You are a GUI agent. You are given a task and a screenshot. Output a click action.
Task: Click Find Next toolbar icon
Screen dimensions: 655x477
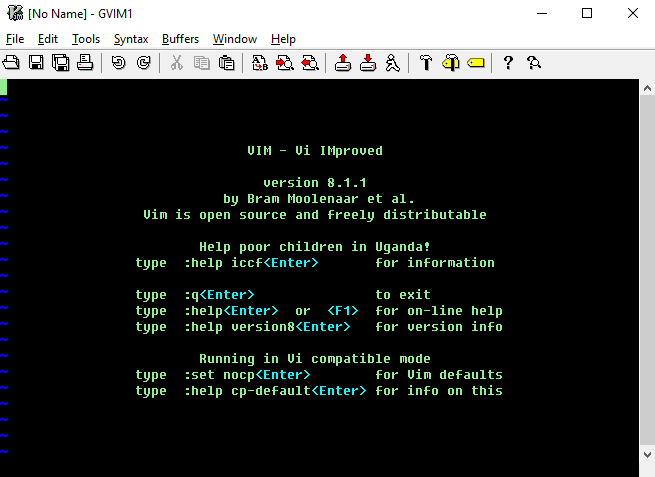[285, 63]
